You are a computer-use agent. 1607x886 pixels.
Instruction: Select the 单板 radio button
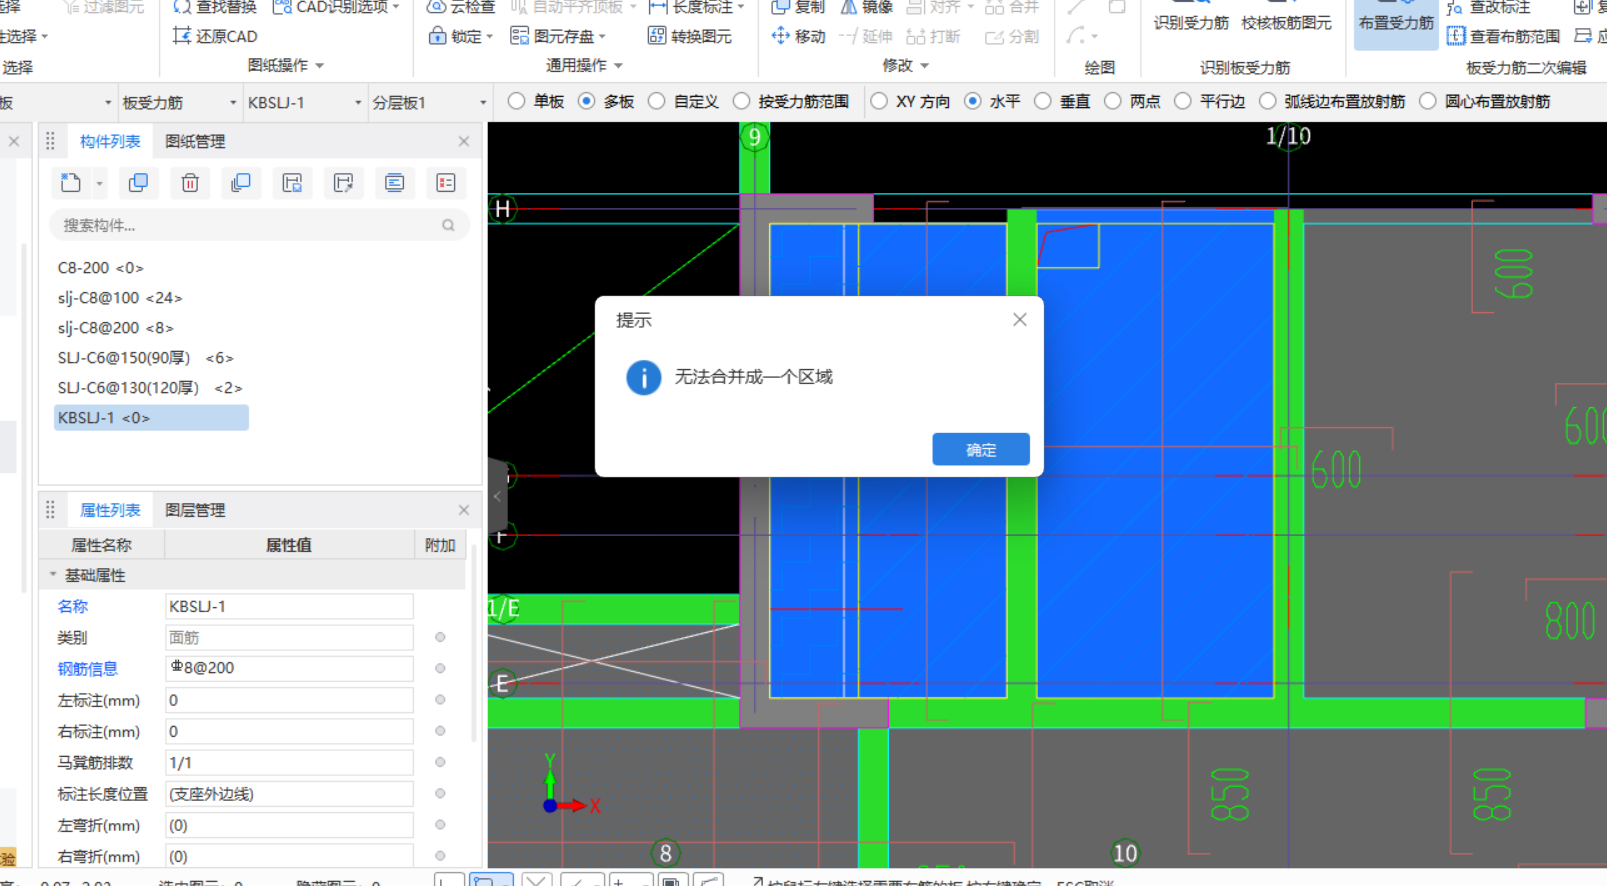[516, 101]
